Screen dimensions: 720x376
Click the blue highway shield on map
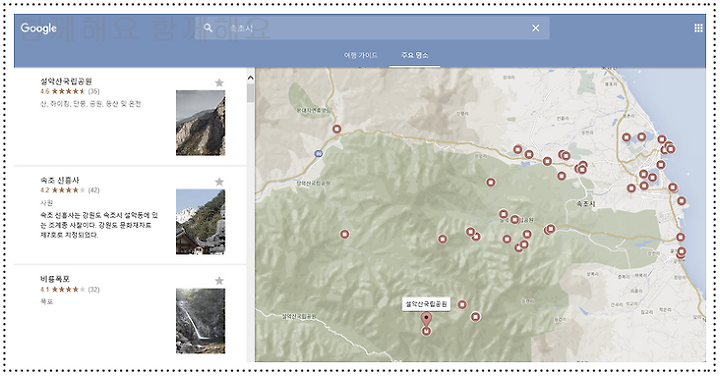318,153
